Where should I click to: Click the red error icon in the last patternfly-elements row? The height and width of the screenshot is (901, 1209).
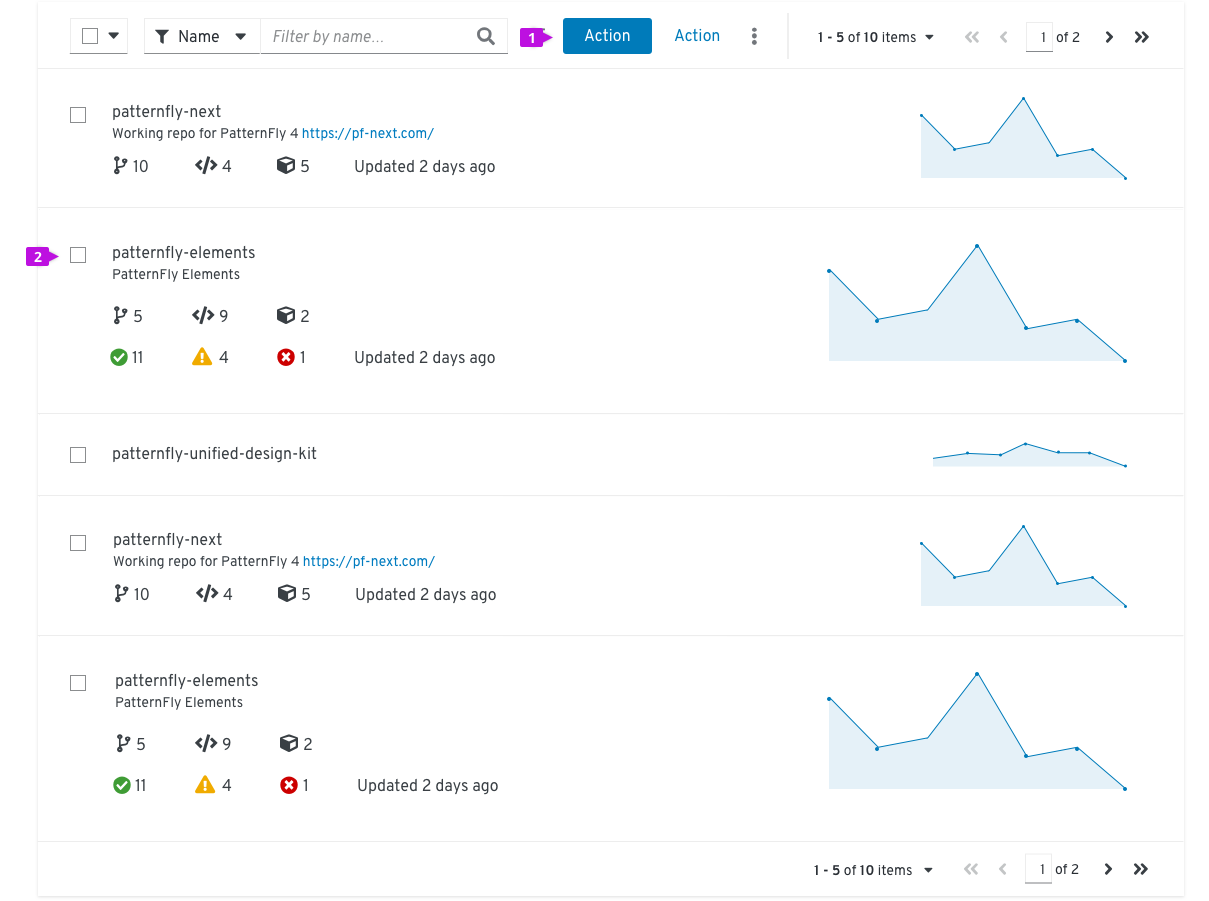[x=289, y=785]
